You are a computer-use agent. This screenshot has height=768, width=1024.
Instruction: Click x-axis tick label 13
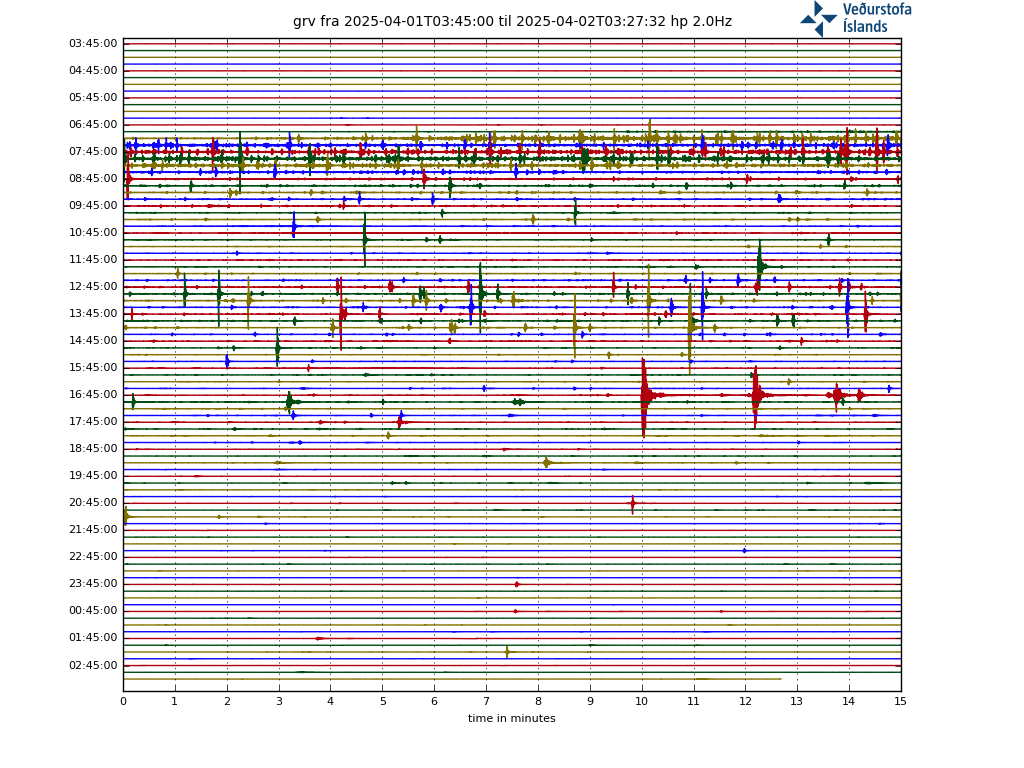(x=797, y=701)
